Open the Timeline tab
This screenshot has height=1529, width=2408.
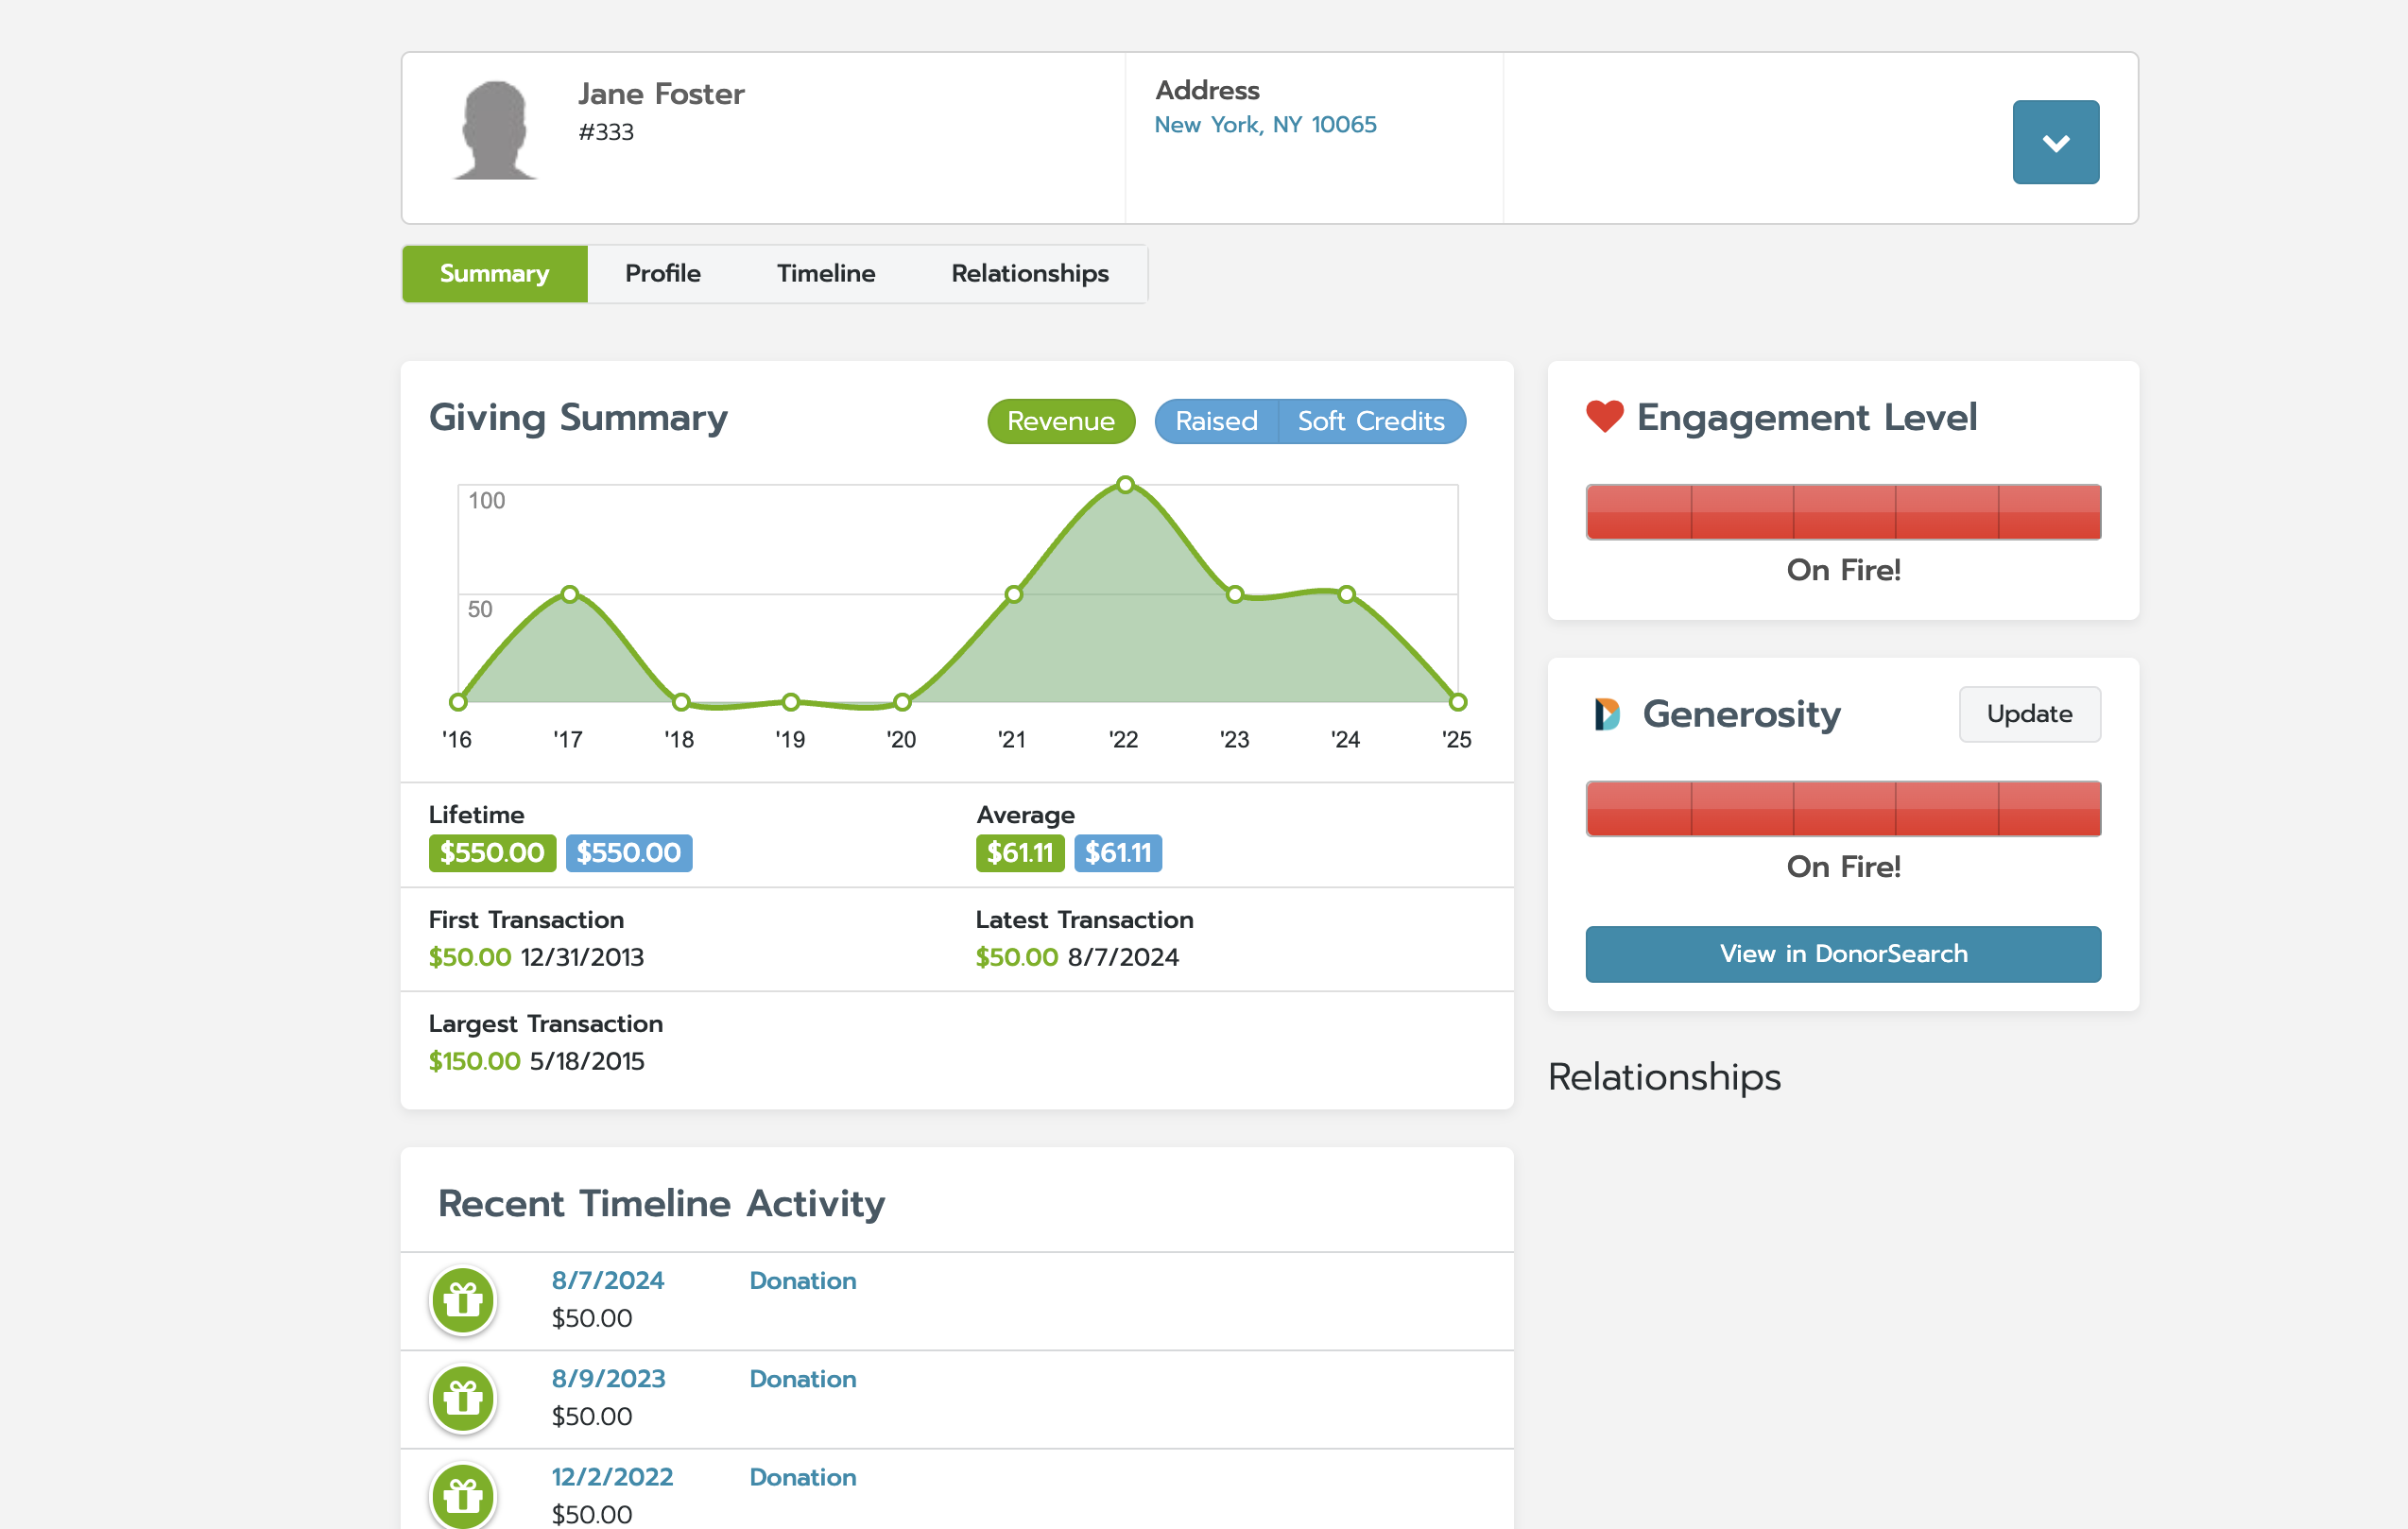click(x=825, y=273)
